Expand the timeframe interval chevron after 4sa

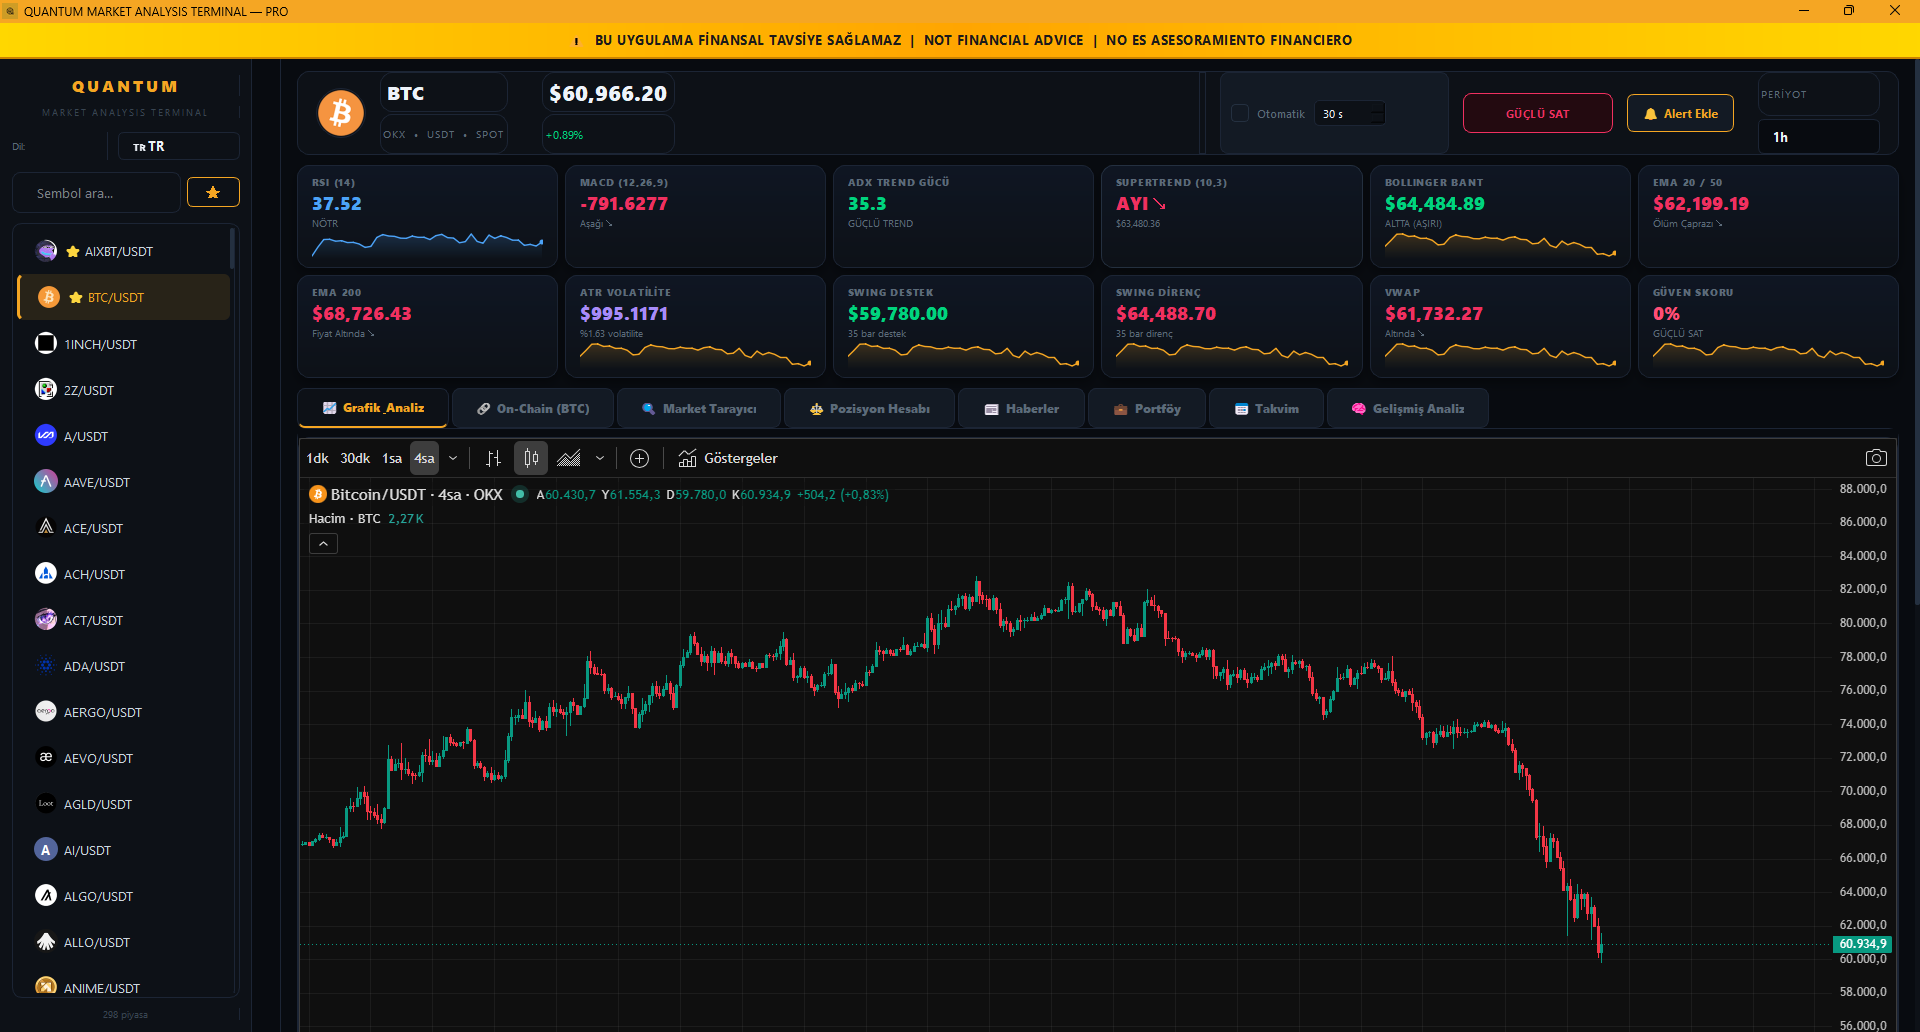pos(453,458)
